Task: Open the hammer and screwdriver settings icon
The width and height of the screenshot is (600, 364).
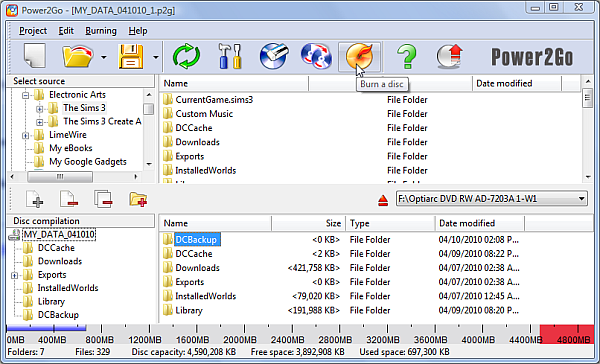Action: pyautogui.click(x=230, y=57)
